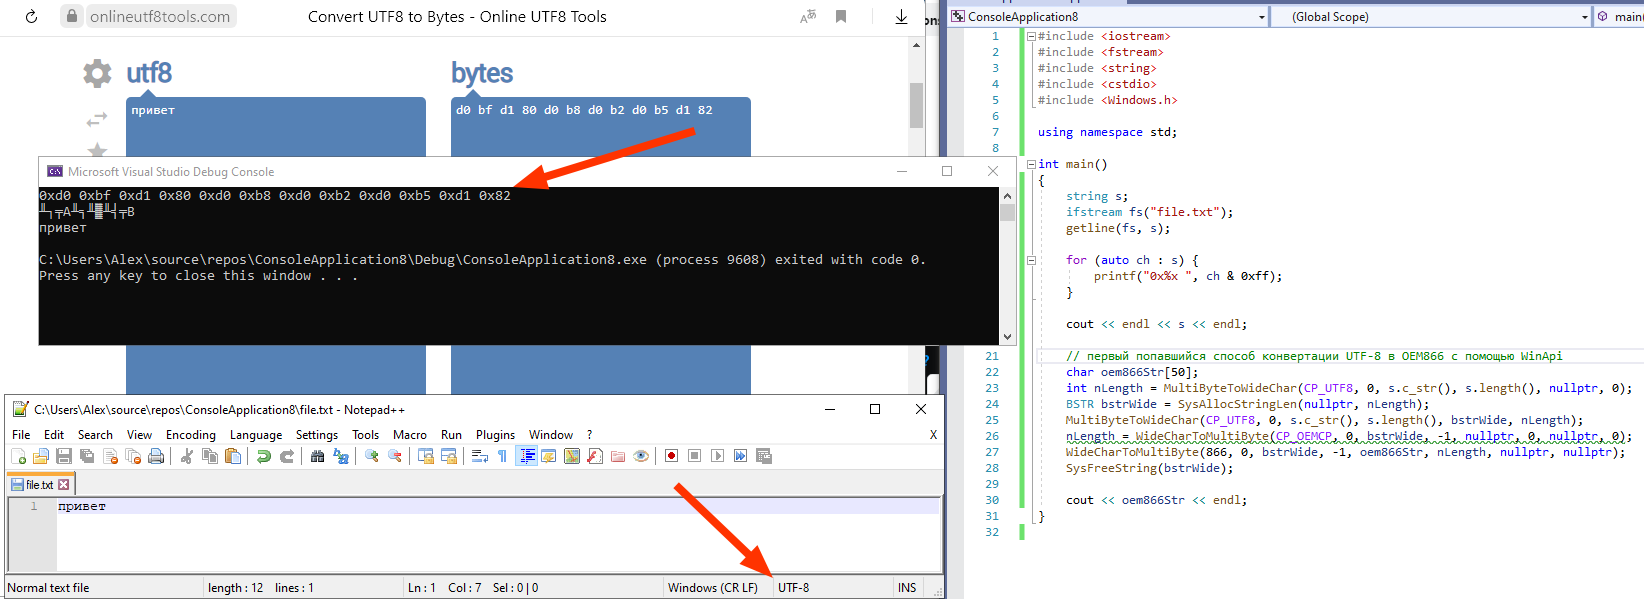
Task: Click the Paste icon in Notepad++ toolbar
Action: [x=233, y=456]
